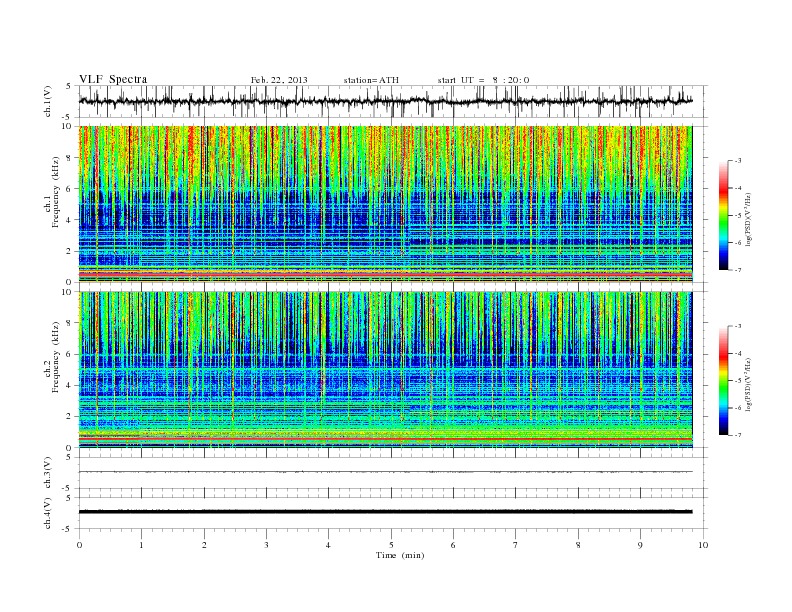Click time axis tick label '7'
792x612 pixels.
point(516,545)
